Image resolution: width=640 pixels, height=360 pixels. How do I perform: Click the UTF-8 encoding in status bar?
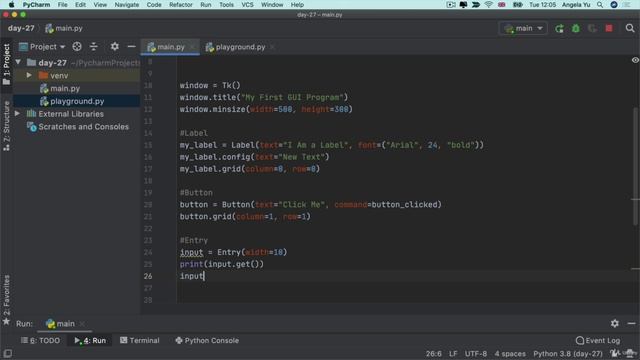476,354
